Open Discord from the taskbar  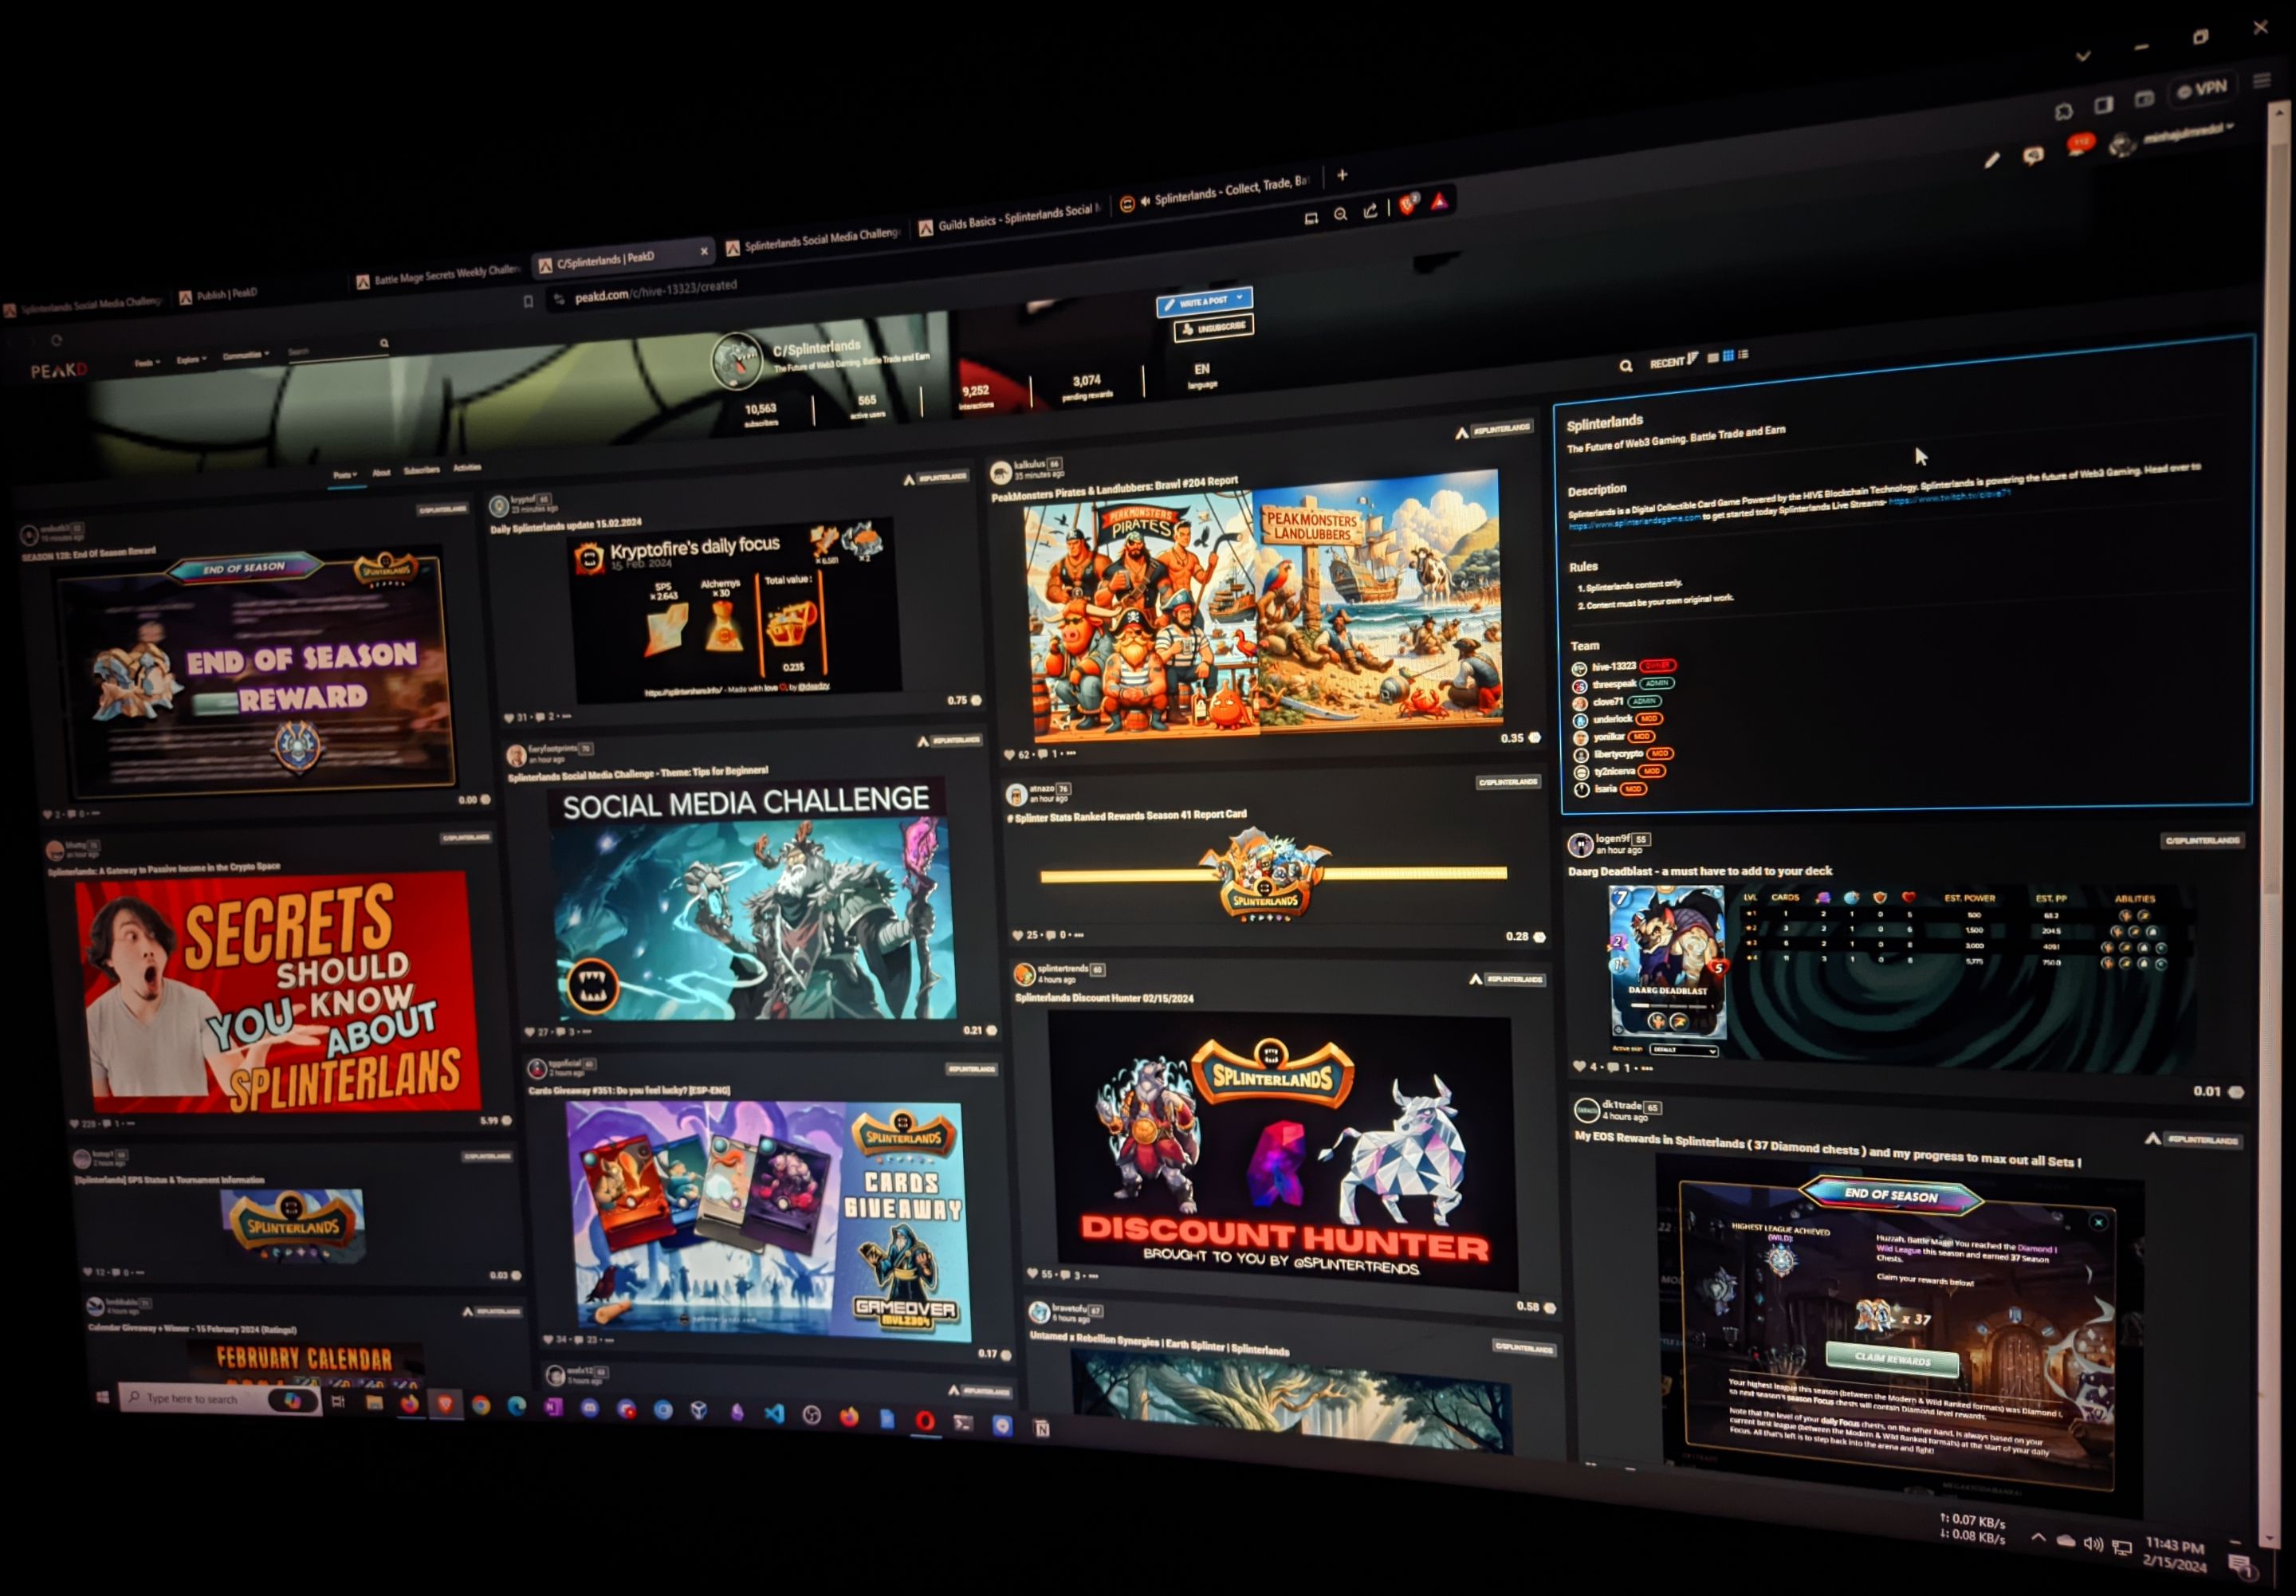coord(590,1408)
